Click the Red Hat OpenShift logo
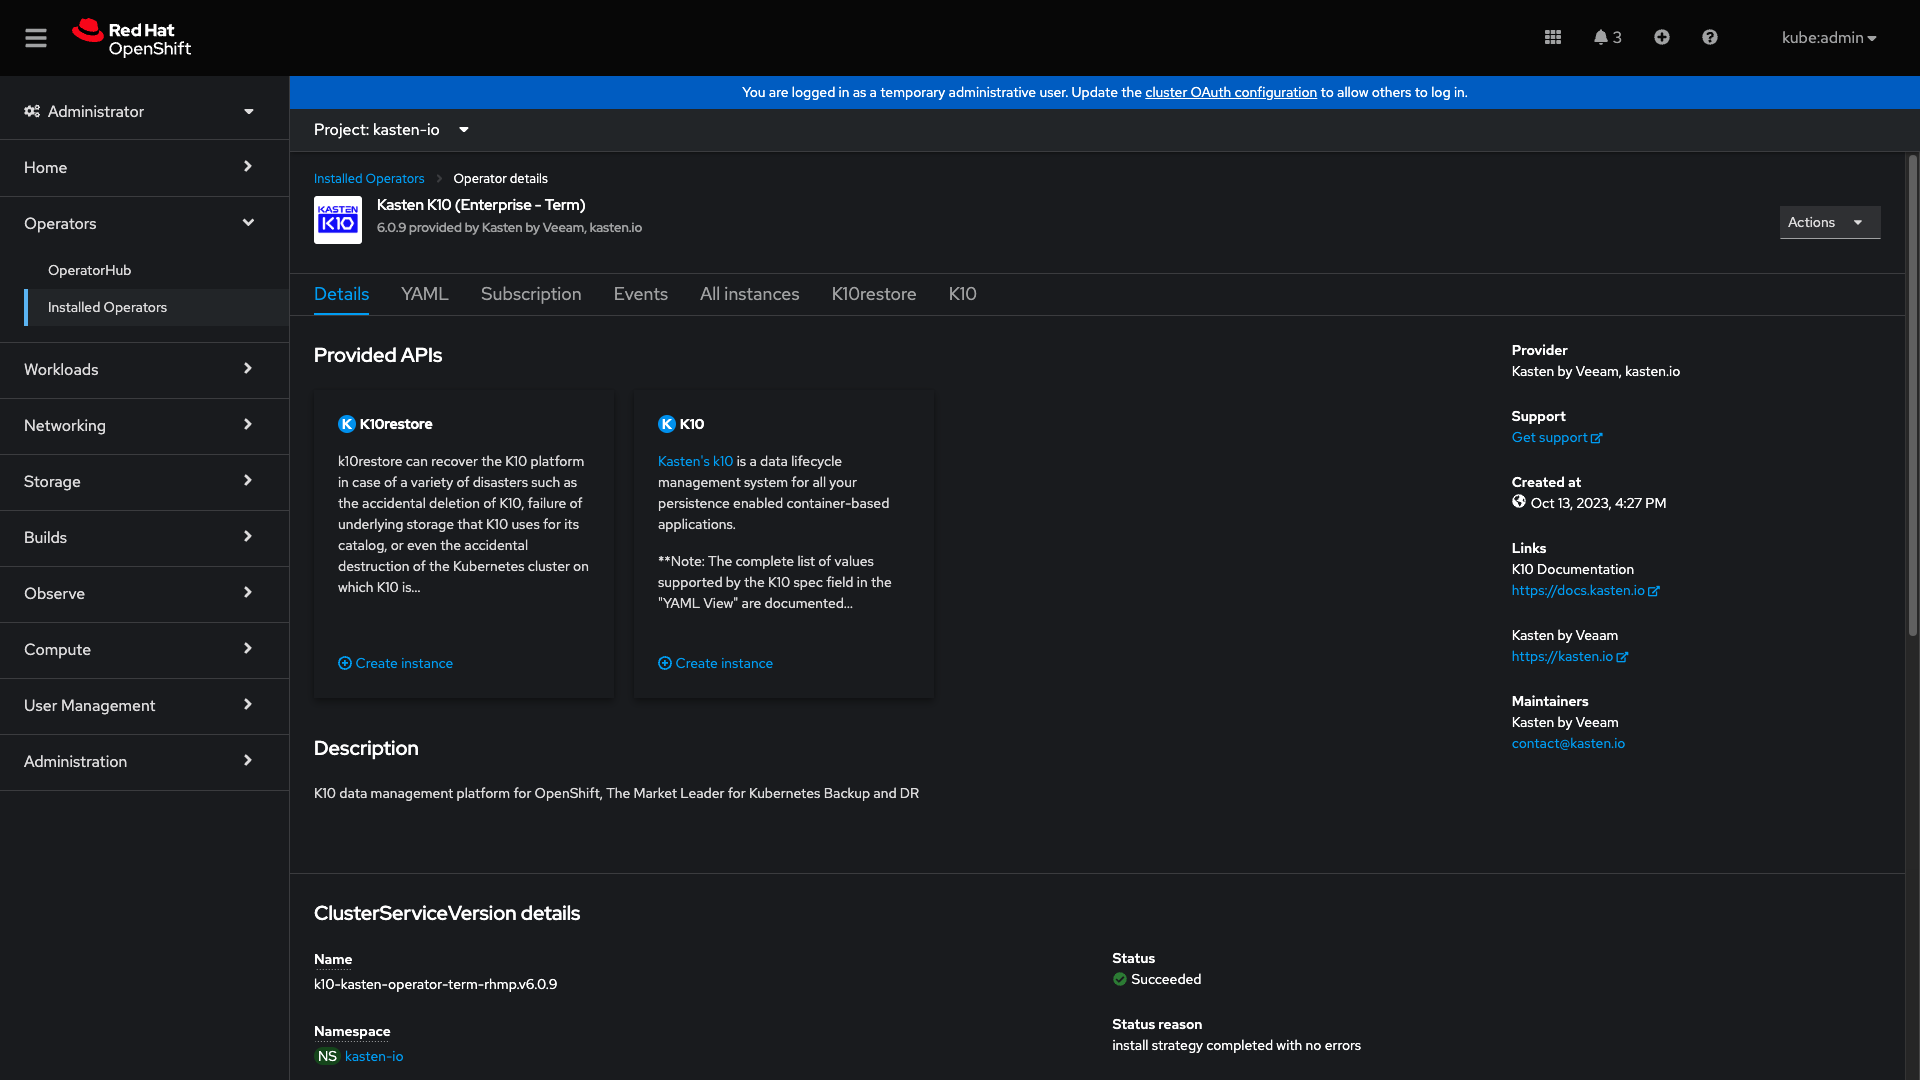The image size is (1920, 1080). coord(131,38)
